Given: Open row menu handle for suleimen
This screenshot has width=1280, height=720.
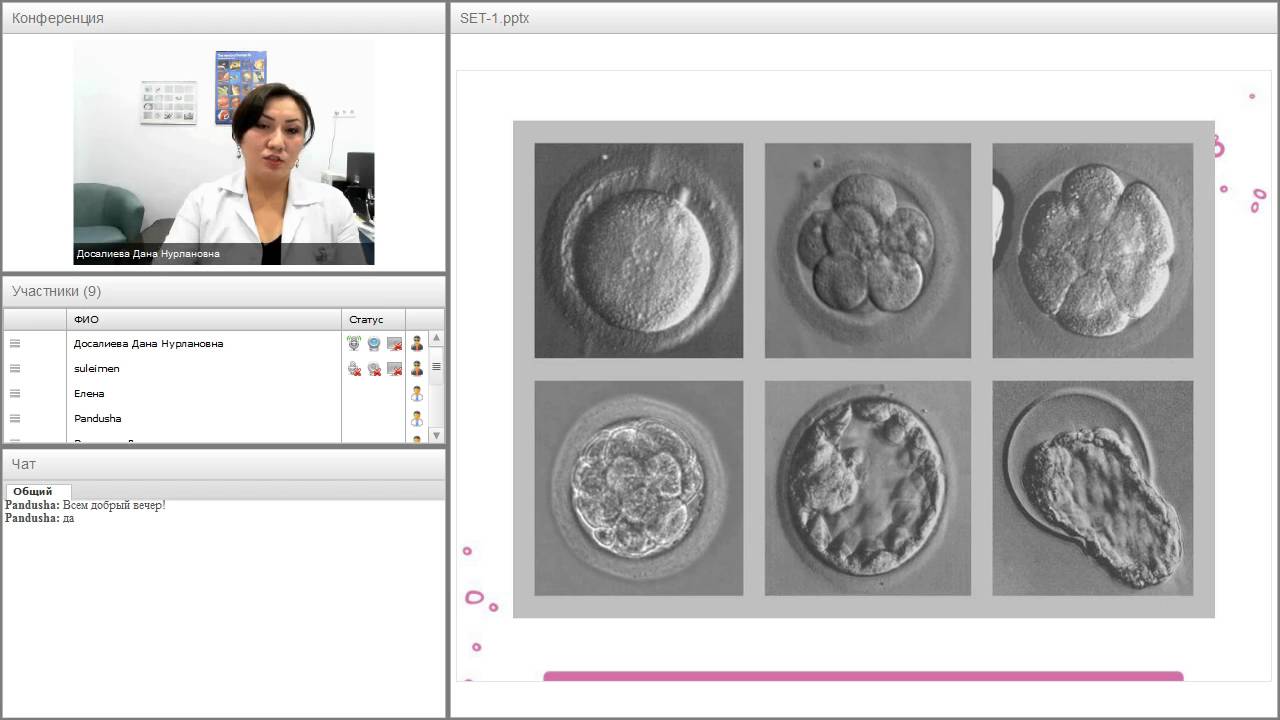Looking at the screenshot, I should 15,368.
